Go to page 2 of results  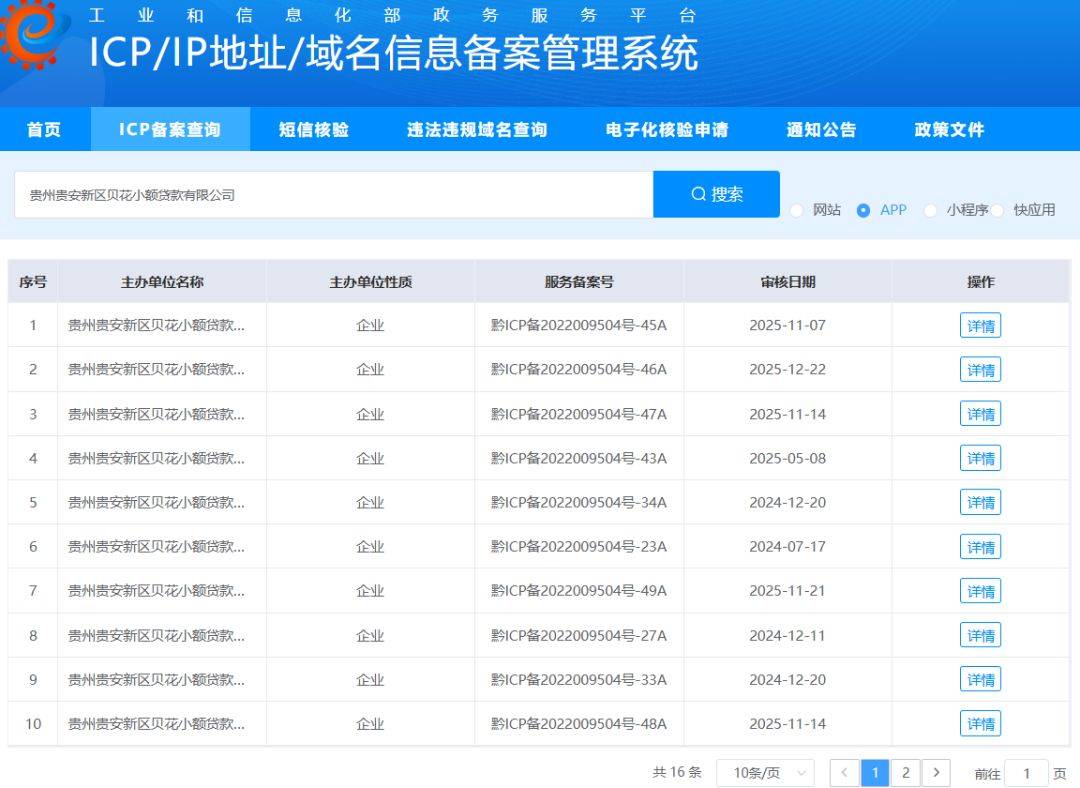point(905,773)
